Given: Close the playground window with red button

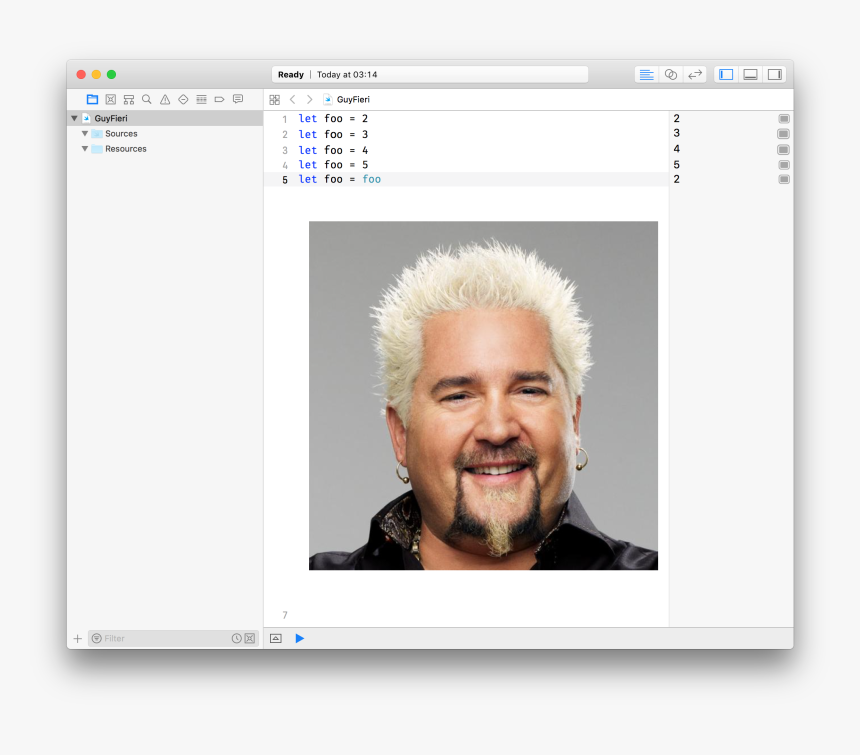Looking at the screenshot, I should [81, 75].
